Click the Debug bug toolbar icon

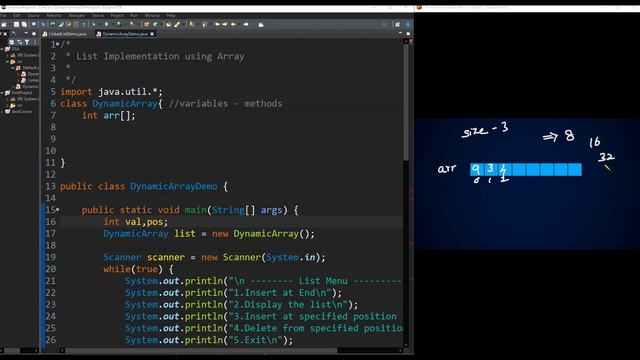tap(93, 24)
